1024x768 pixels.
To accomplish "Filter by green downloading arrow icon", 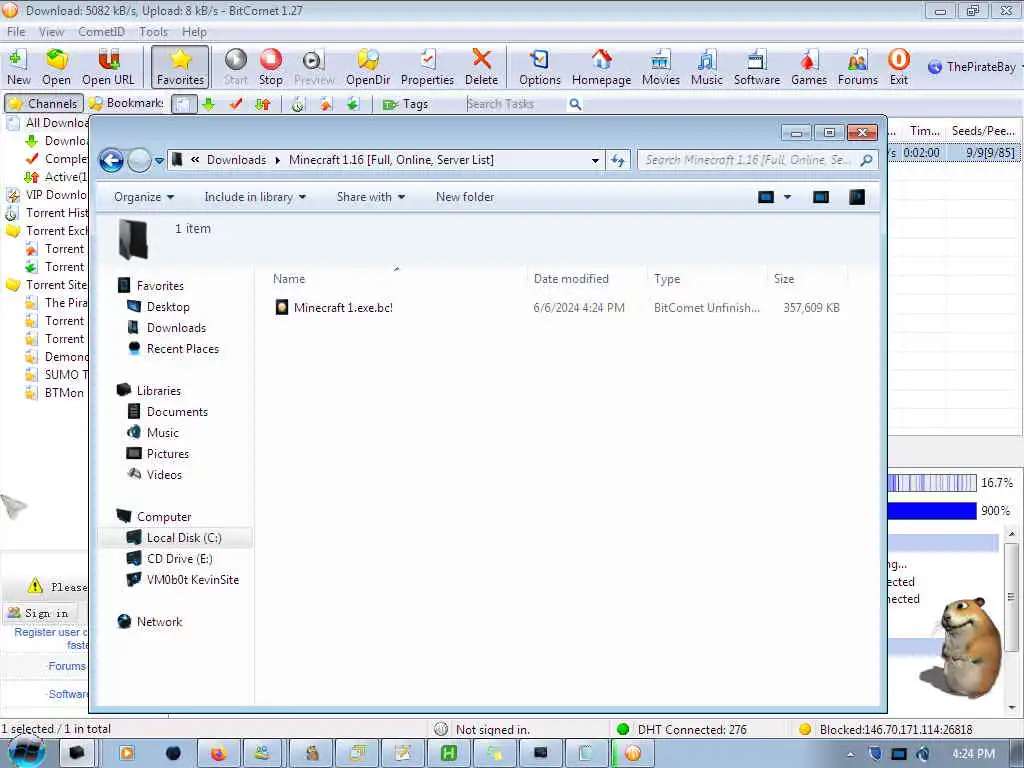I will [x=208, y=104].
